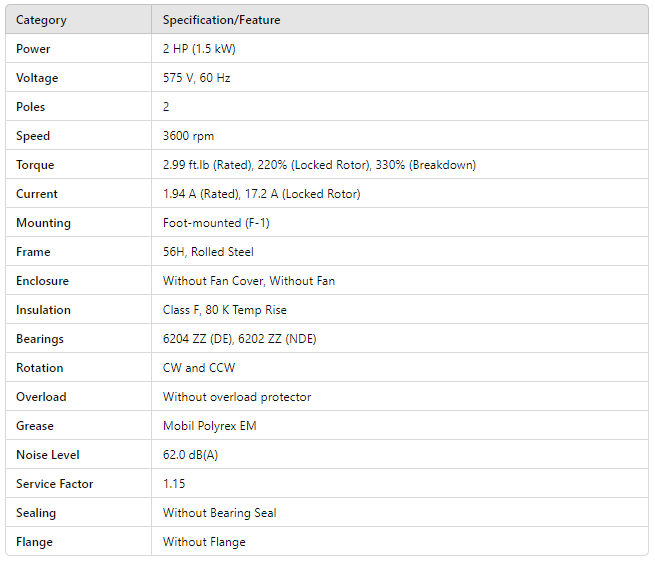Click 'Foot-mounted (F-1)' mounting value
Screen dimensions: 655x561
click(216, 223)
